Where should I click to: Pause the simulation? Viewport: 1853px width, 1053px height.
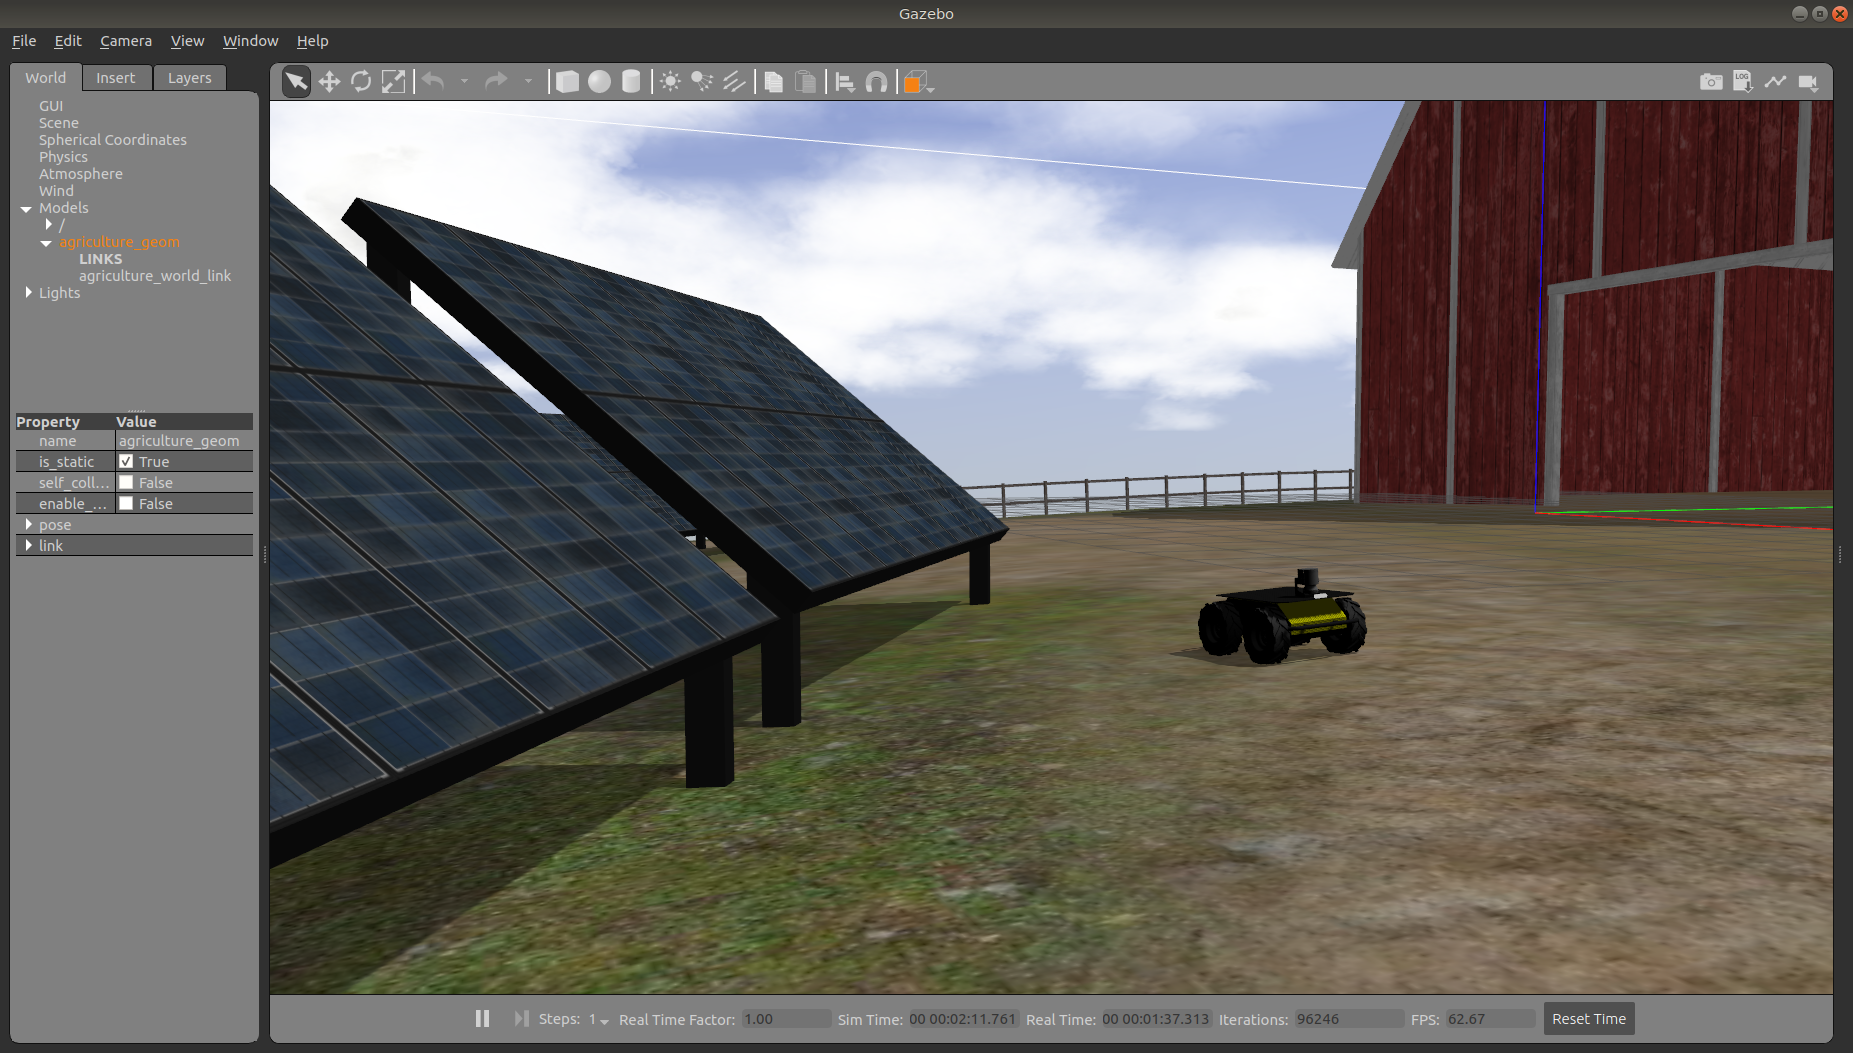pyautogui.click(x=482, y=1018)
